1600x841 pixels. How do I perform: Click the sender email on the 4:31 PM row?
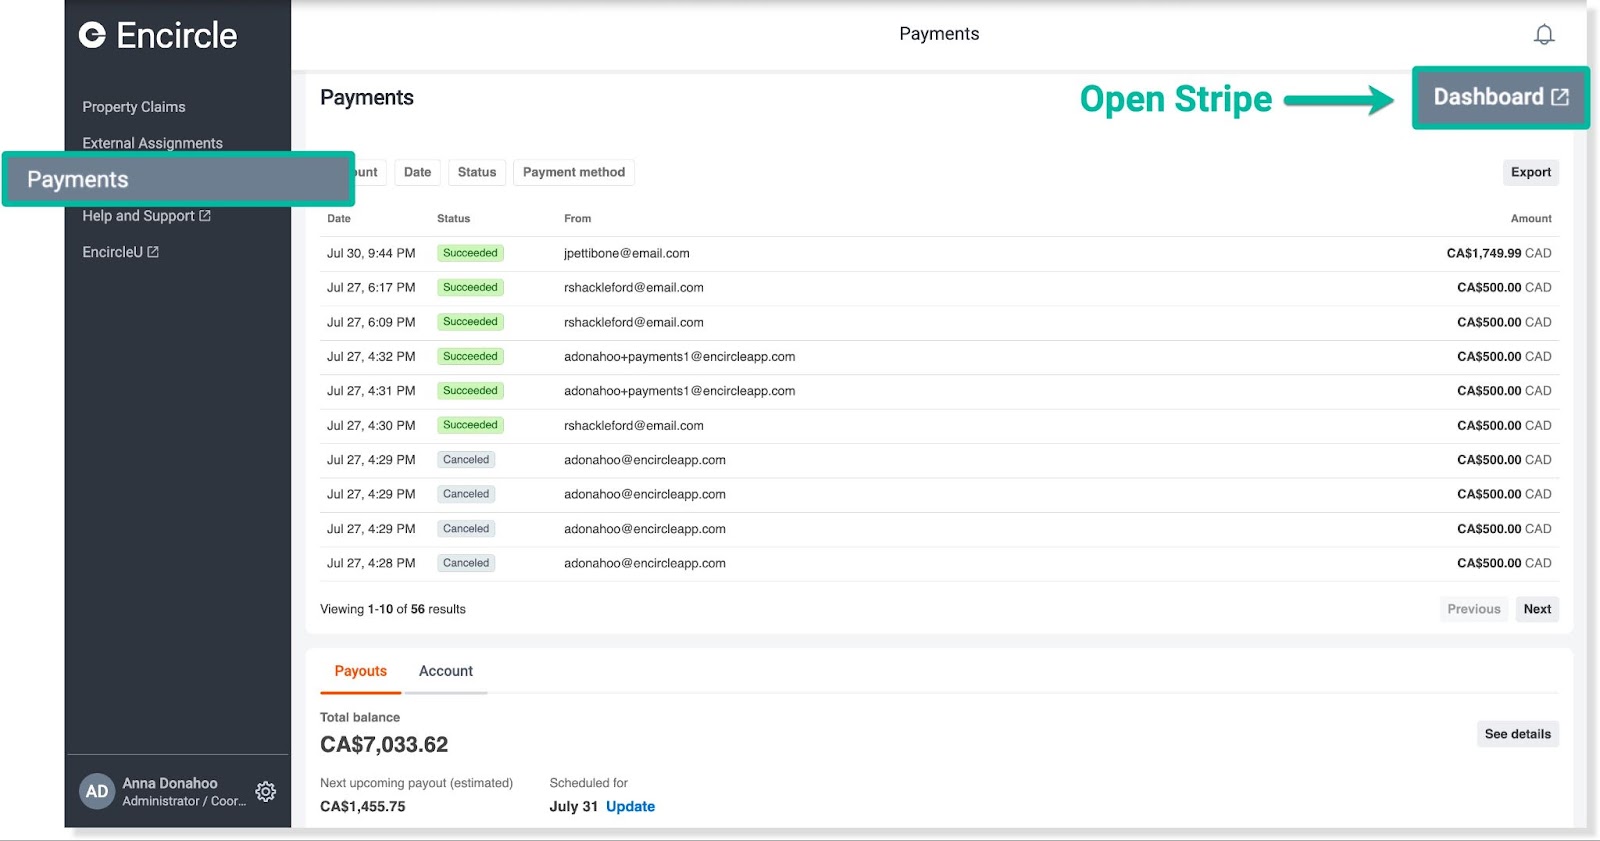point(680,391)
